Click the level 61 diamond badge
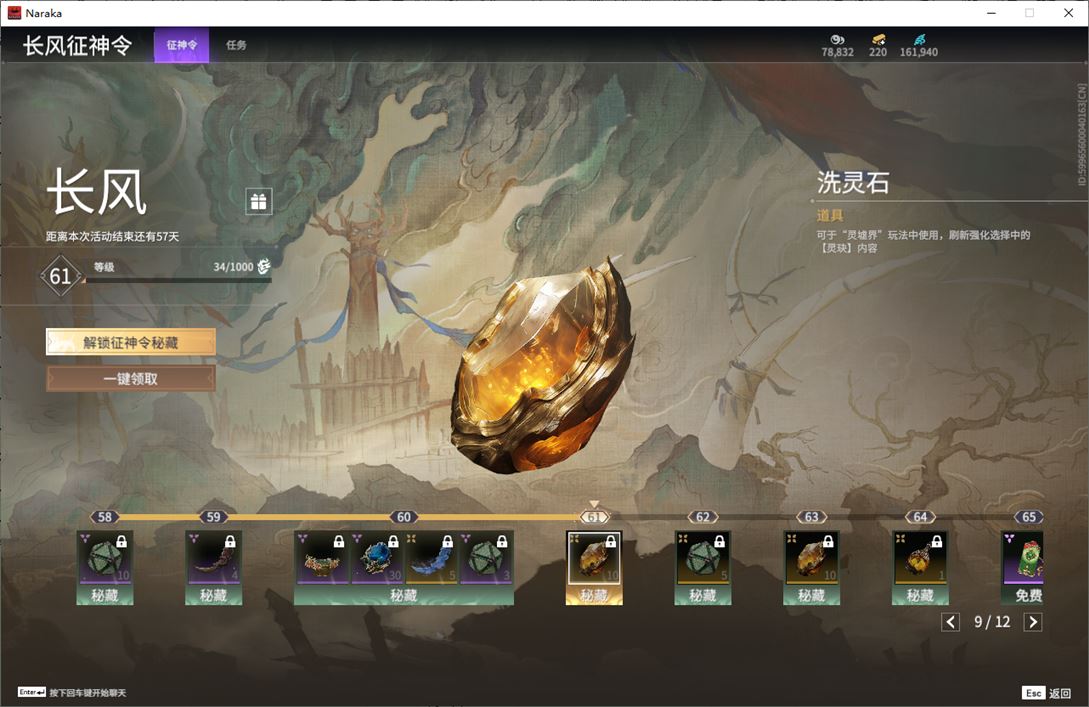 tap(60, 276)
